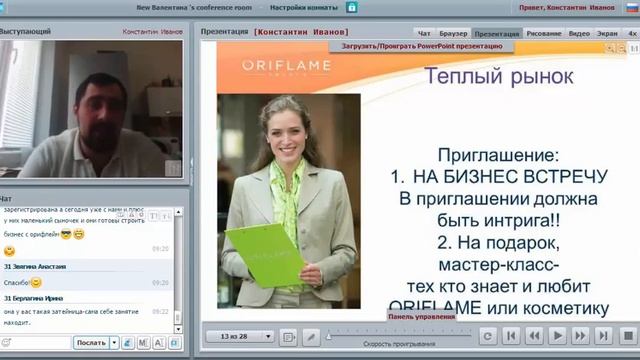Jump to the last slide

coord(603,336)
